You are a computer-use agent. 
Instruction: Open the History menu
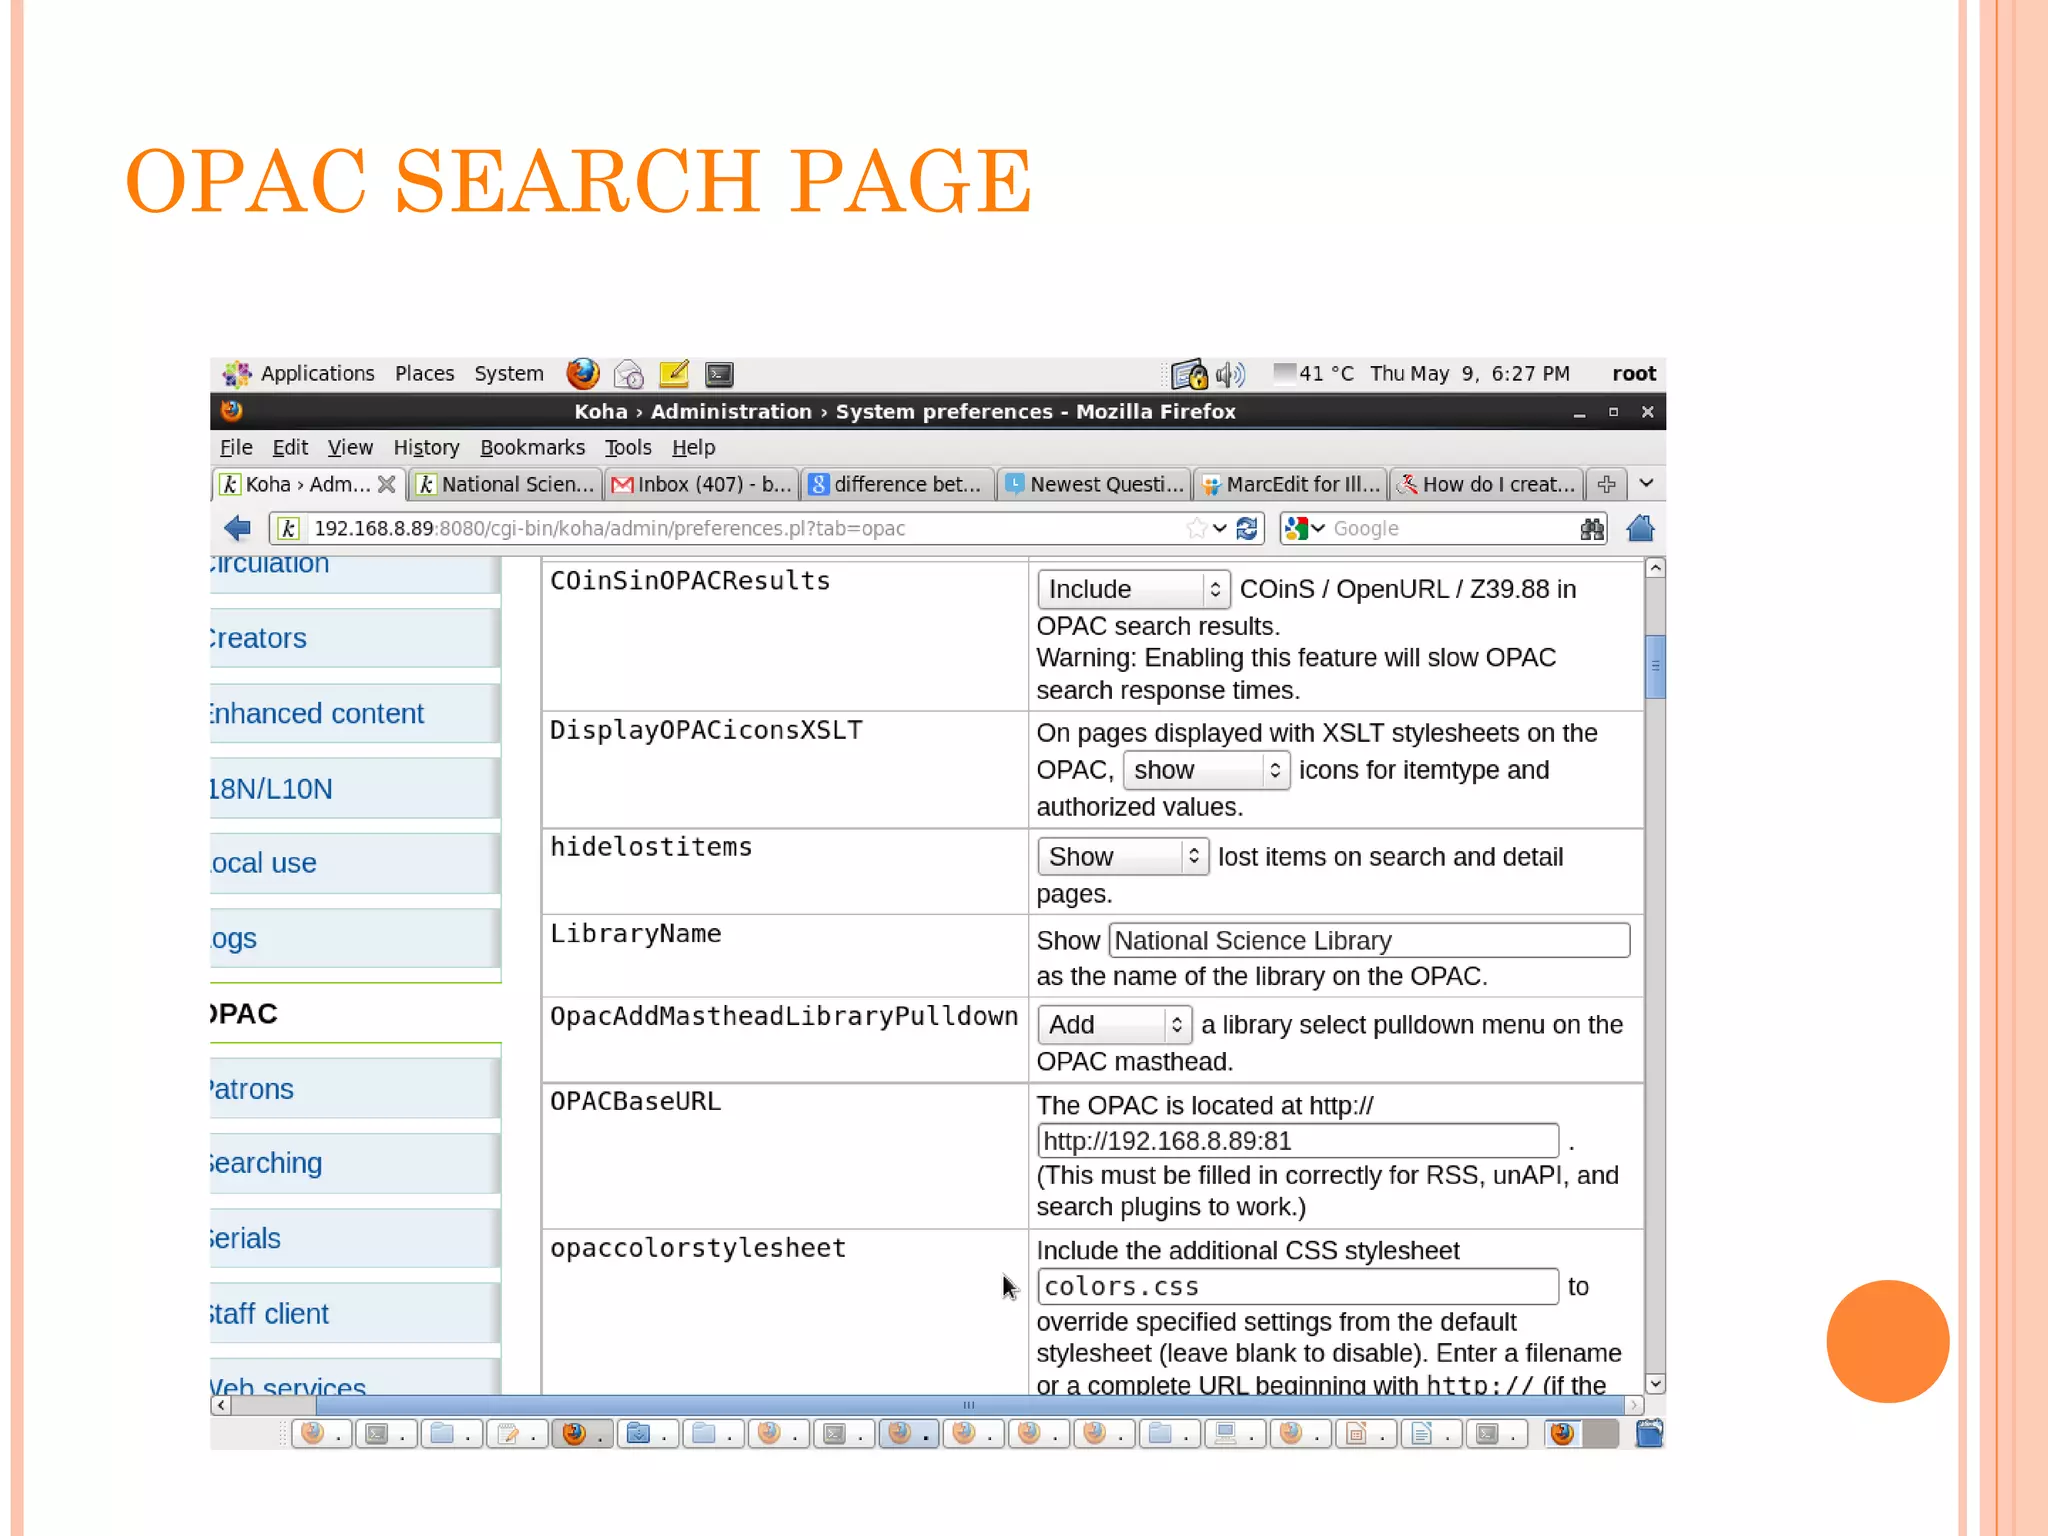[426, 447]
